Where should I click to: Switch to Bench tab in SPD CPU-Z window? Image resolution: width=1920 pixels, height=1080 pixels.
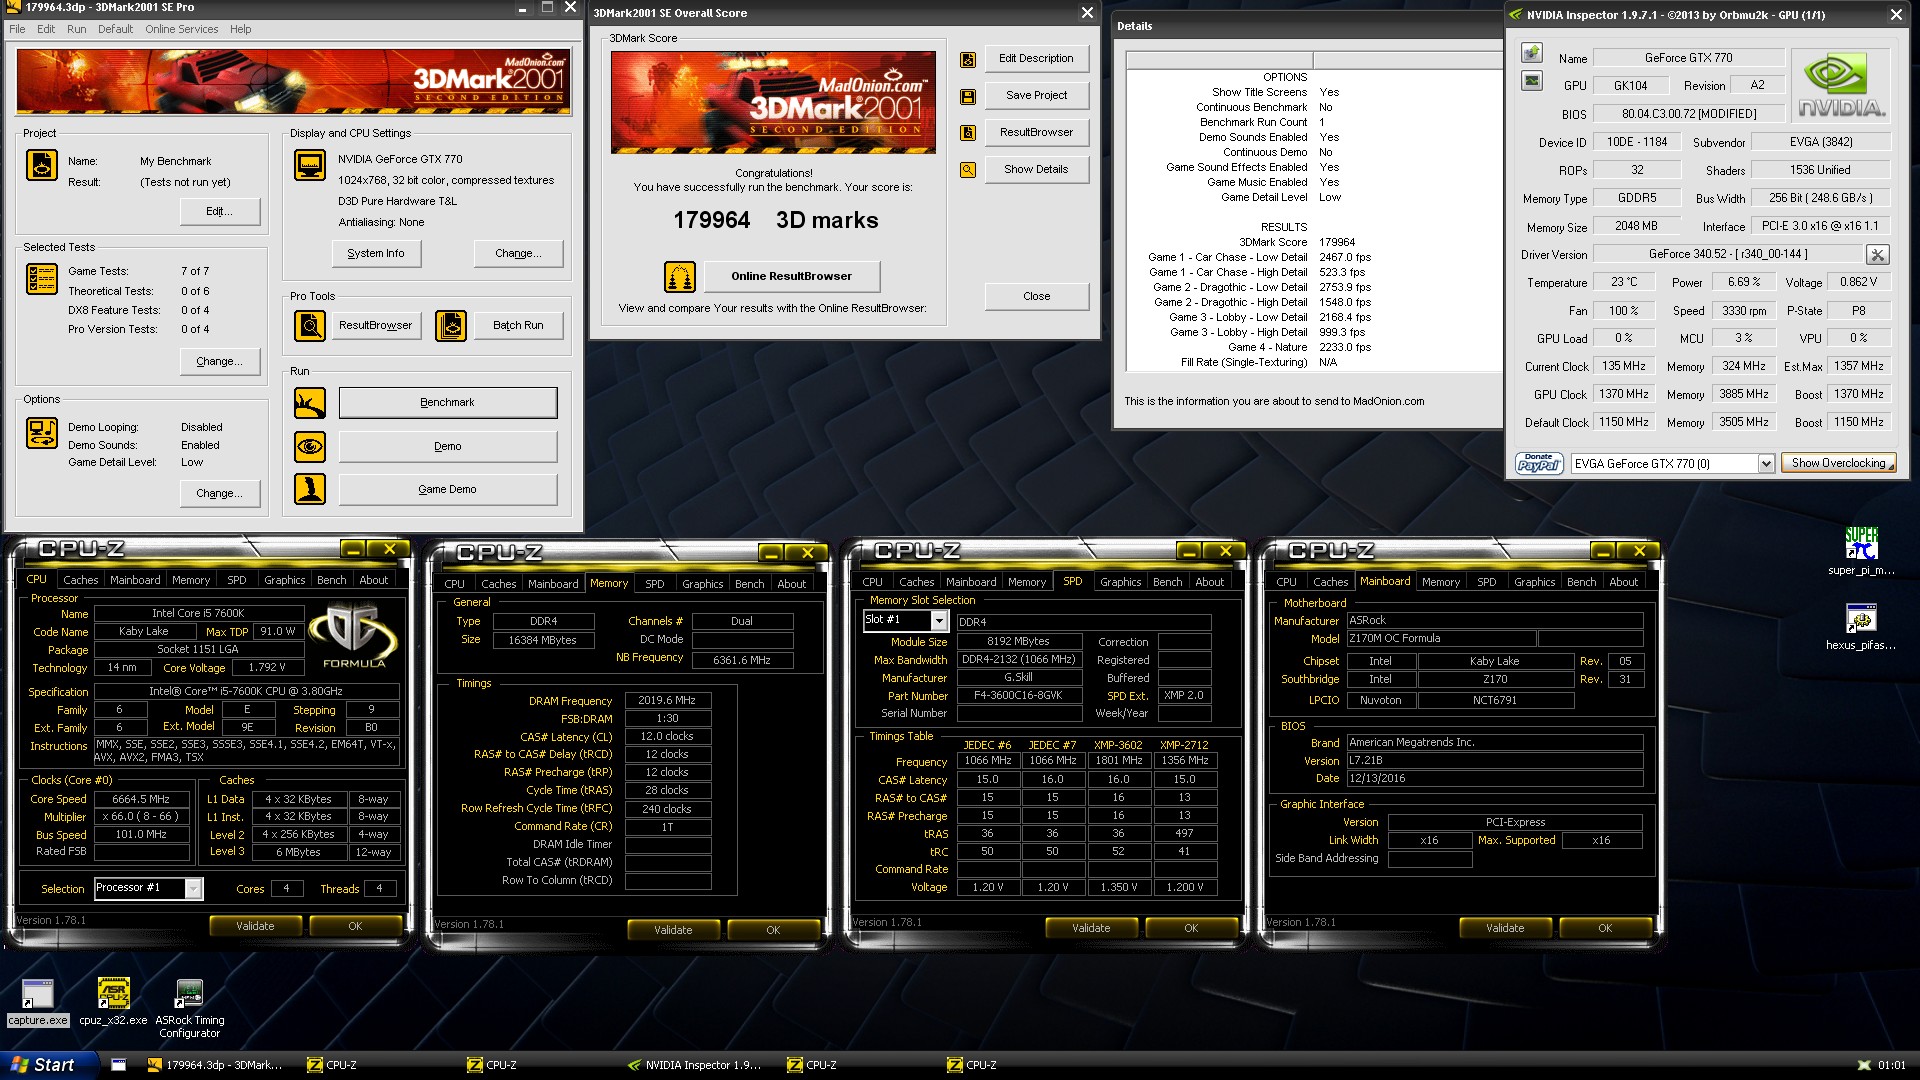[1168, 582]
